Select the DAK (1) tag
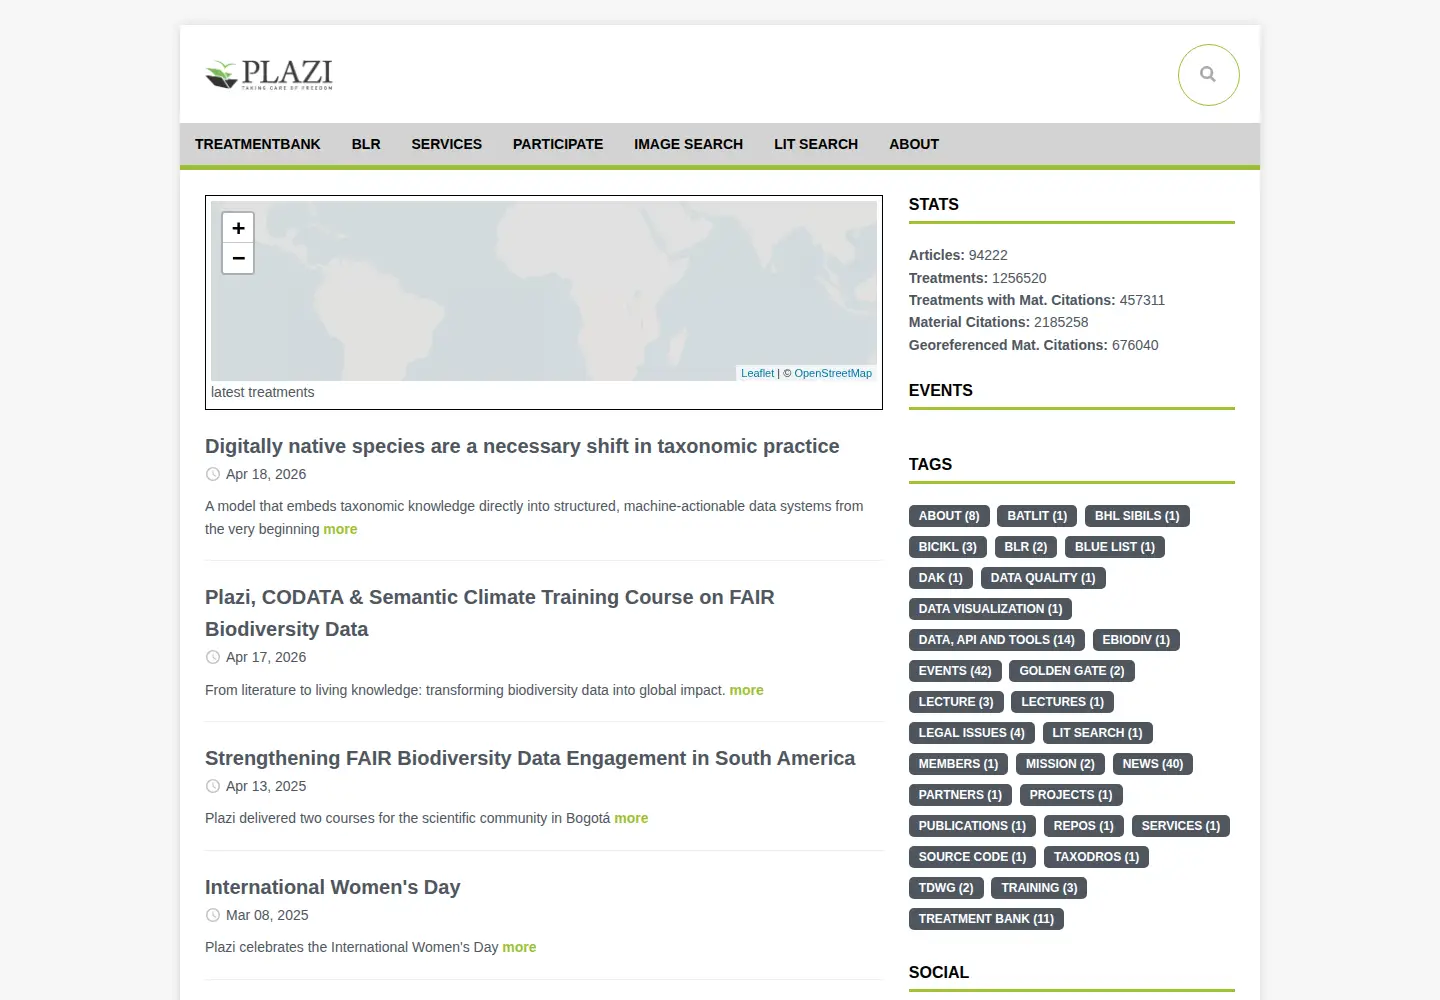The height and width of the screenshot is (1000, 1440). point(941,578)
